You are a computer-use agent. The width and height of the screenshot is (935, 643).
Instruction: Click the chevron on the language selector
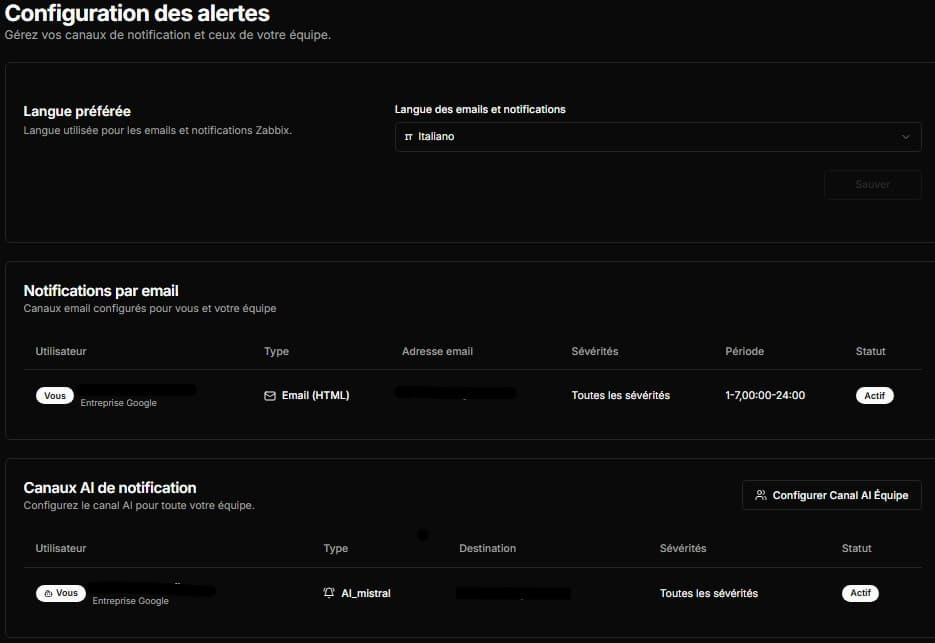908,136
